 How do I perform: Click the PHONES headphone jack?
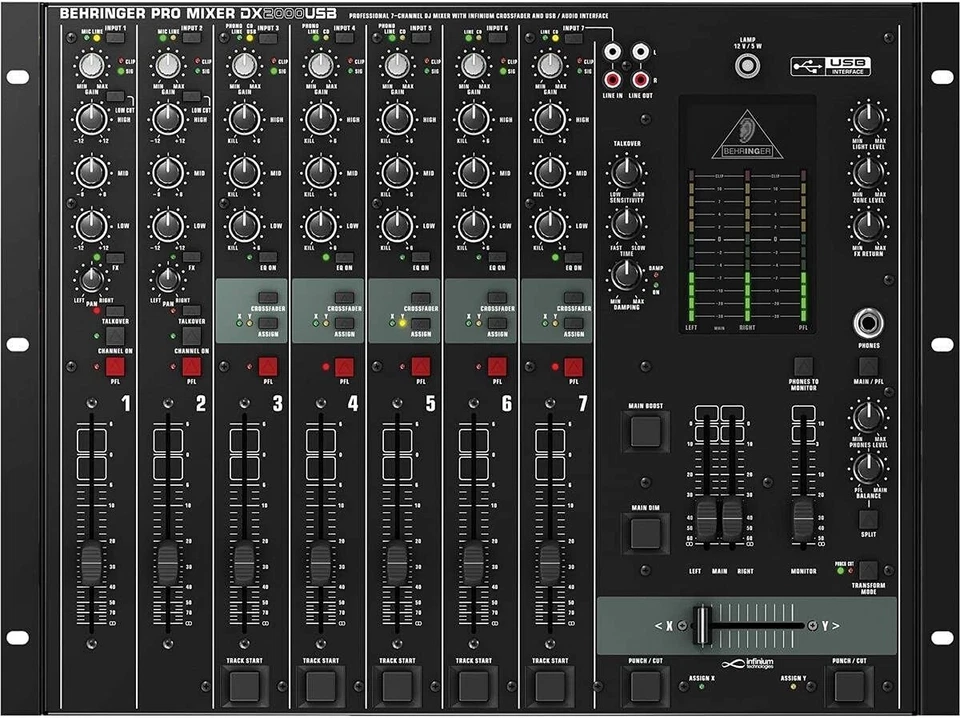(x=868, y=325)
